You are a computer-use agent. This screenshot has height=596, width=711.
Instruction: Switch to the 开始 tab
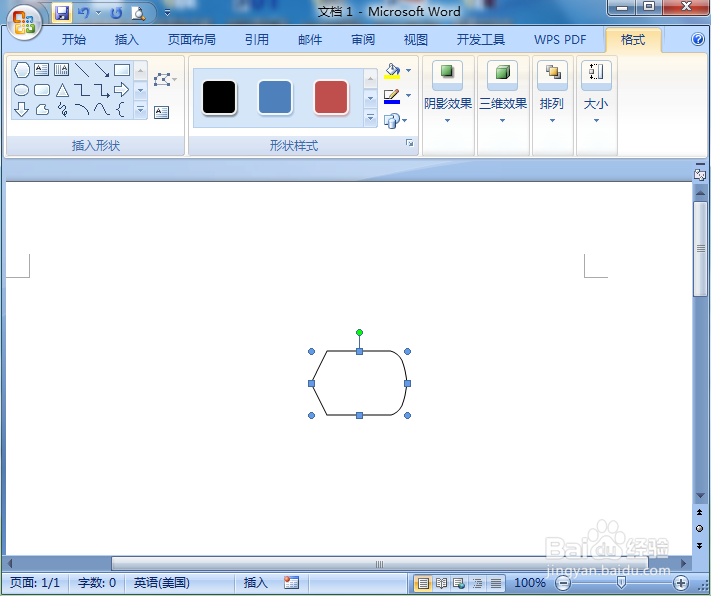[73, 39]
